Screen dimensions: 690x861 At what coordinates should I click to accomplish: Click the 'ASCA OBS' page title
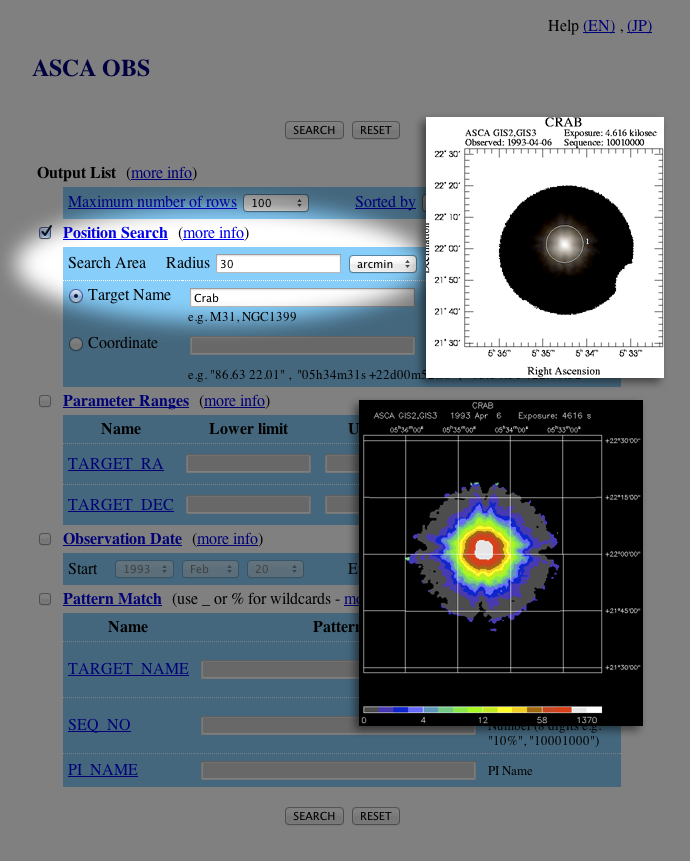coord(91,68)
